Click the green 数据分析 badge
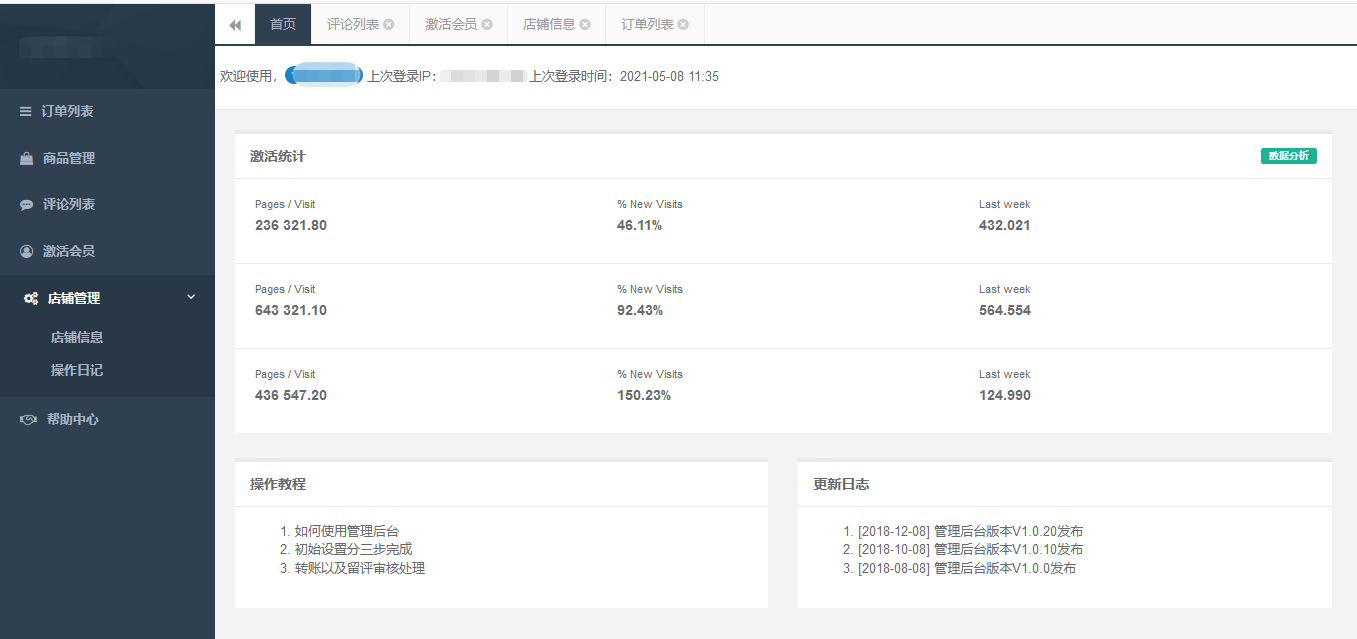1357x639 pixels. point(1288,156)
